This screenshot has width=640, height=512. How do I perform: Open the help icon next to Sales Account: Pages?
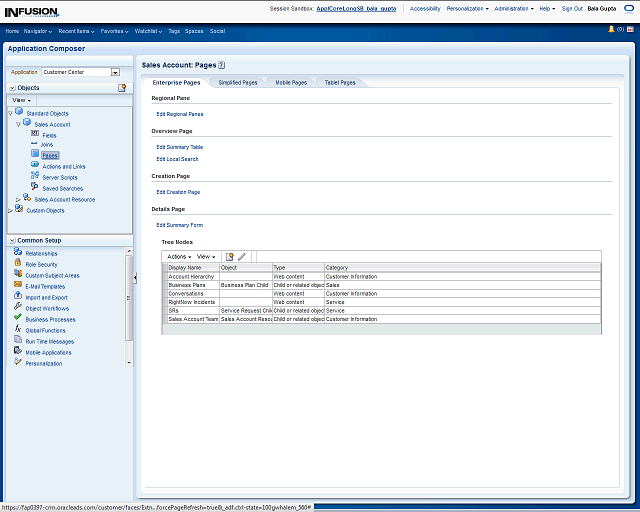(x=222, y=65)
